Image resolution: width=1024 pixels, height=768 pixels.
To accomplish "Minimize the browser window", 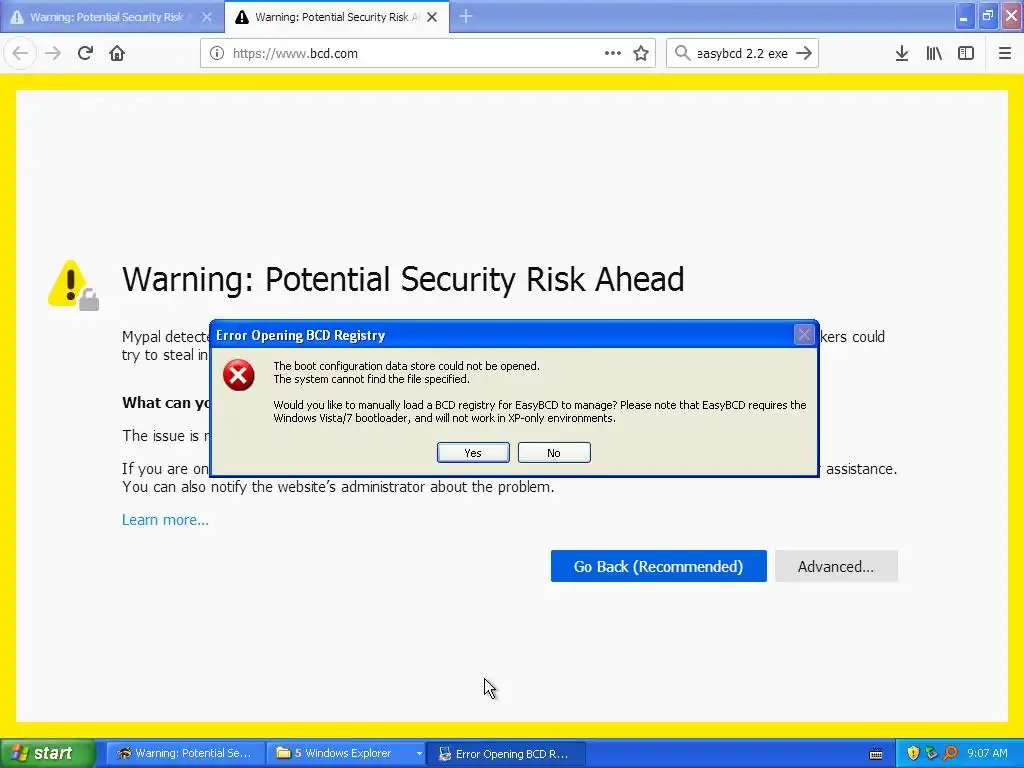I will click(964, 16).
